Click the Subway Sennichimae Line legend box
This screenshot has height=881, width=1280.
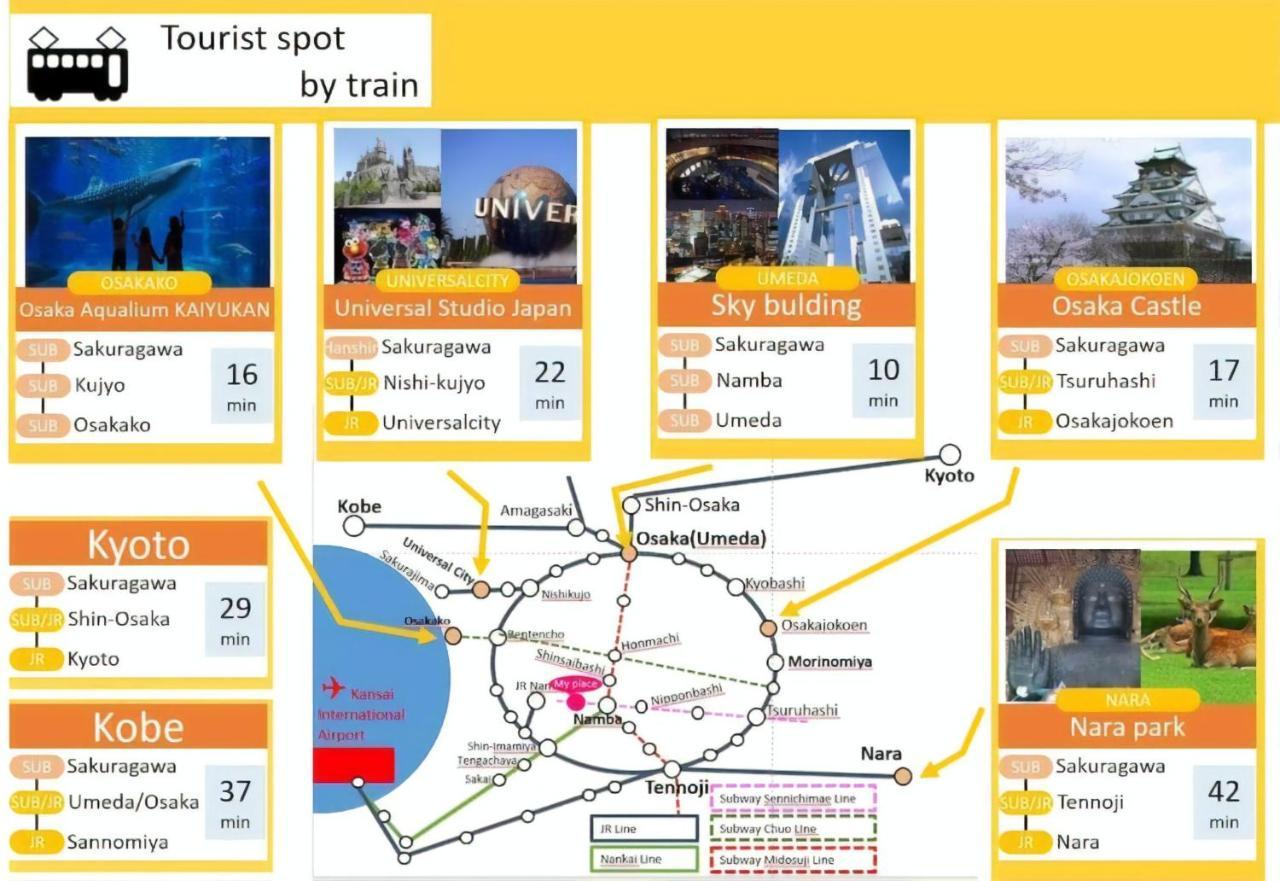pos(792,799)
